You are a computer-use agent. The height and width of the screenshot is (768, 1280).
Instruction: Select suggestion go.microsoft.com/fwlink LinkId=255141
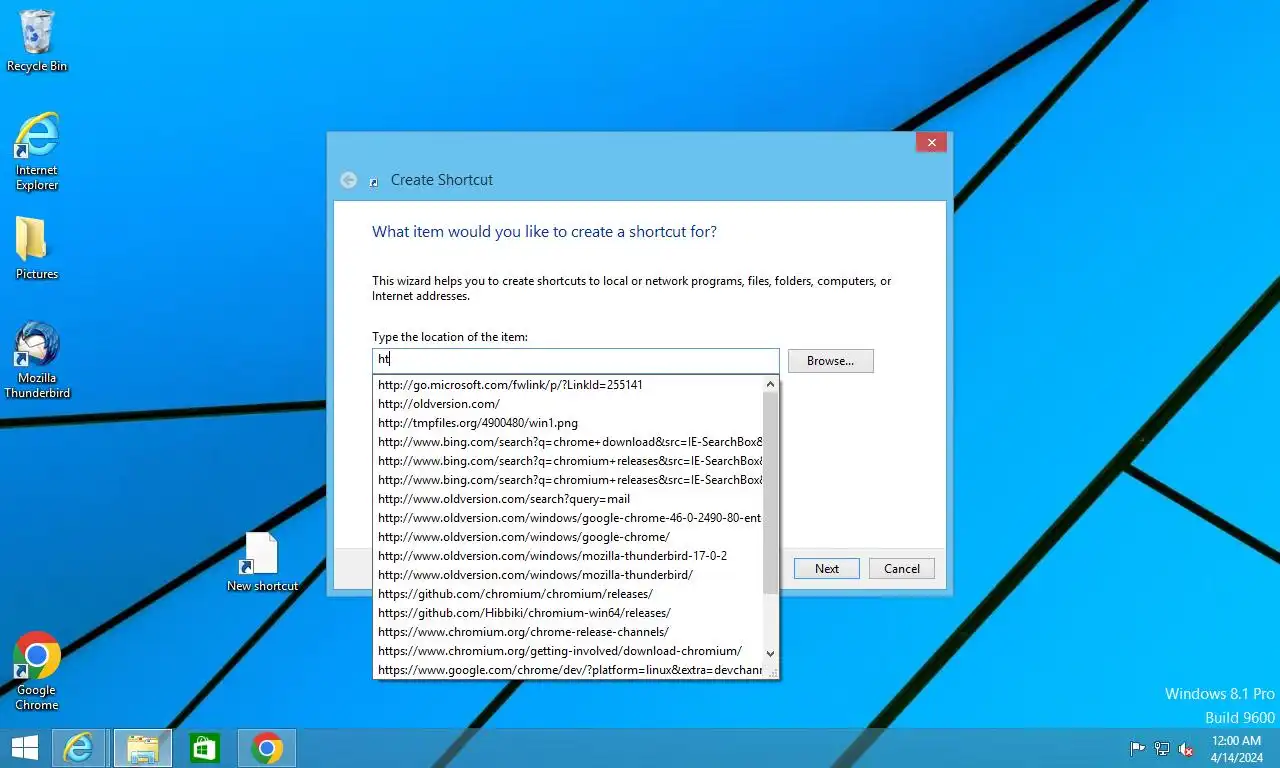(568, 385)
